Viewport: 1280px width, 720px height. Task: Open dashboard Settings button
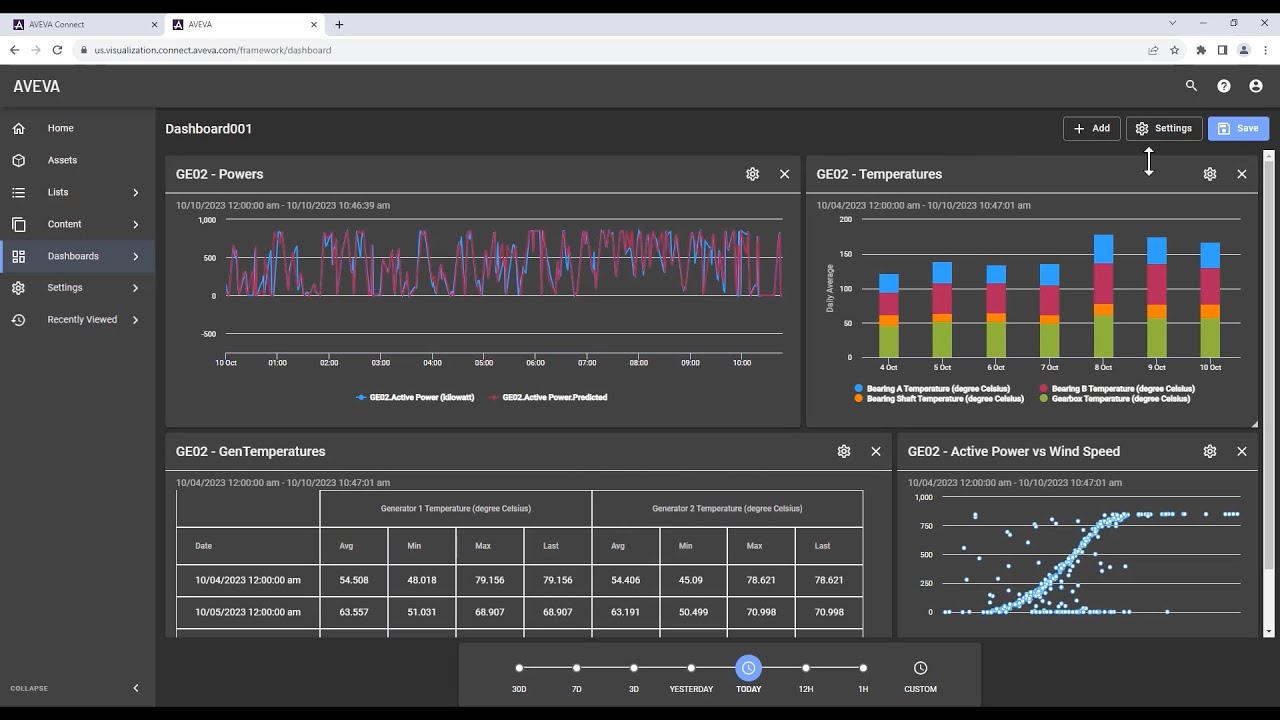[x=1164, y=128]
